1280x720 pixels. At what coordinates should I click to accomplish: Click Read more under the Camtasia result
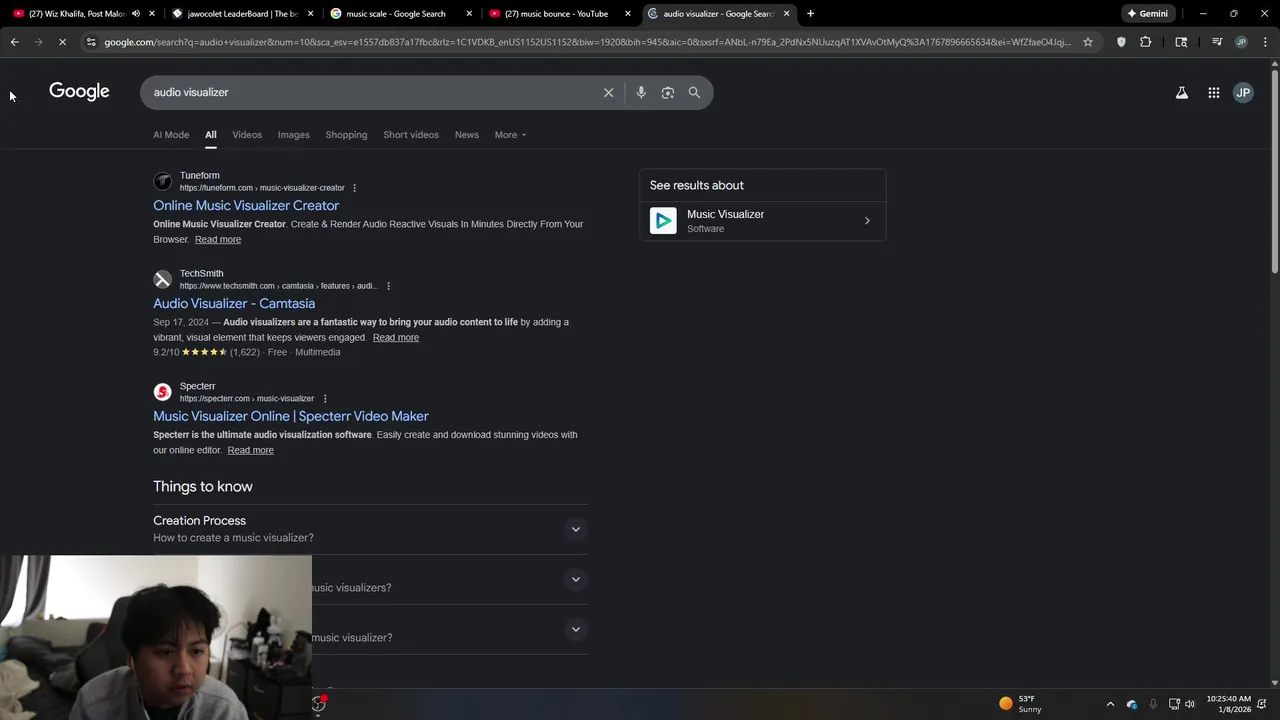click(396, 338)
